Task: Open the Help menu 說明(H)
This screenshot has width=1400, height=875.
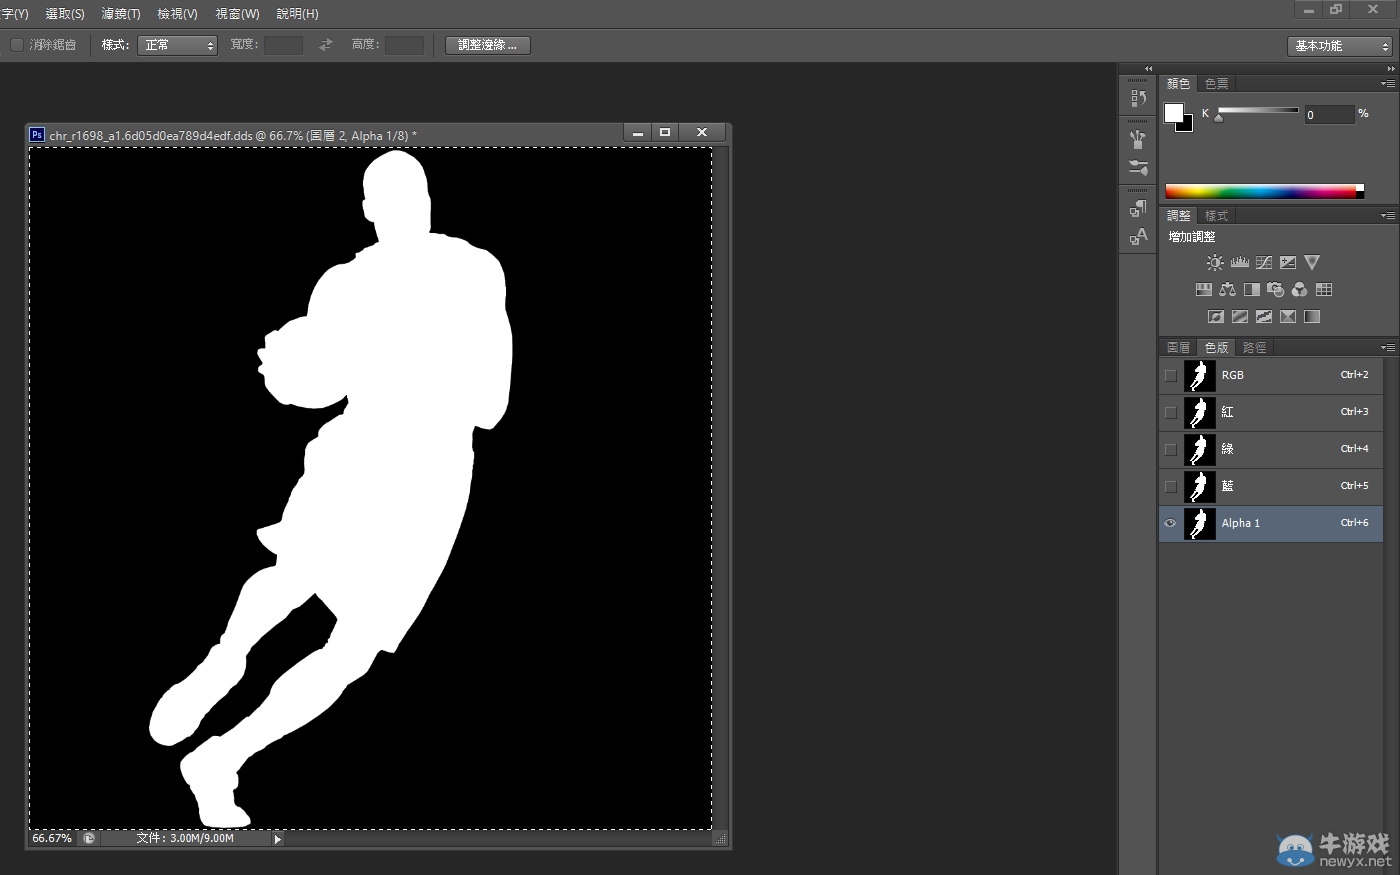Action: [x=298, y=14]
